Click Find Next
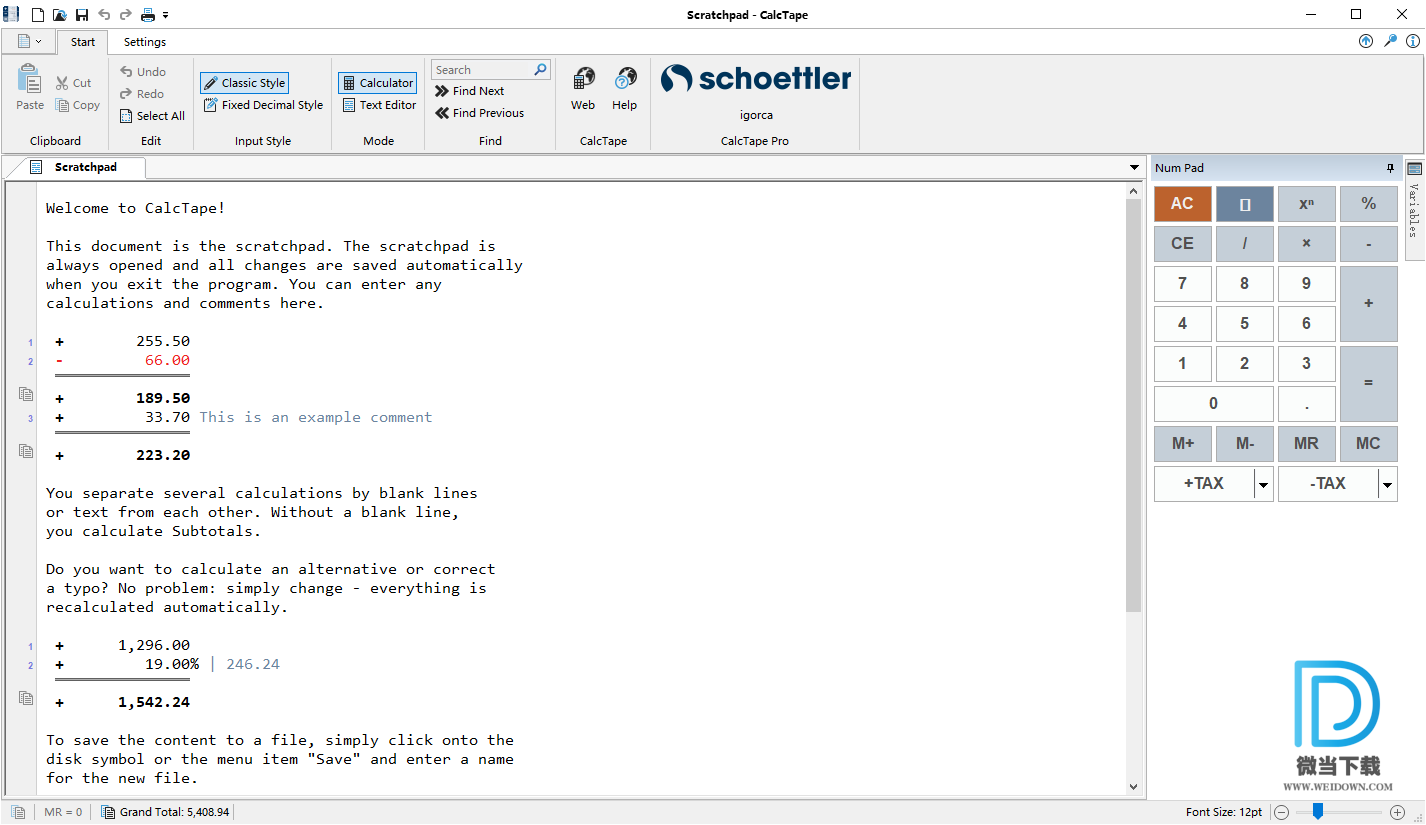1426x825 pixels. 469,91
